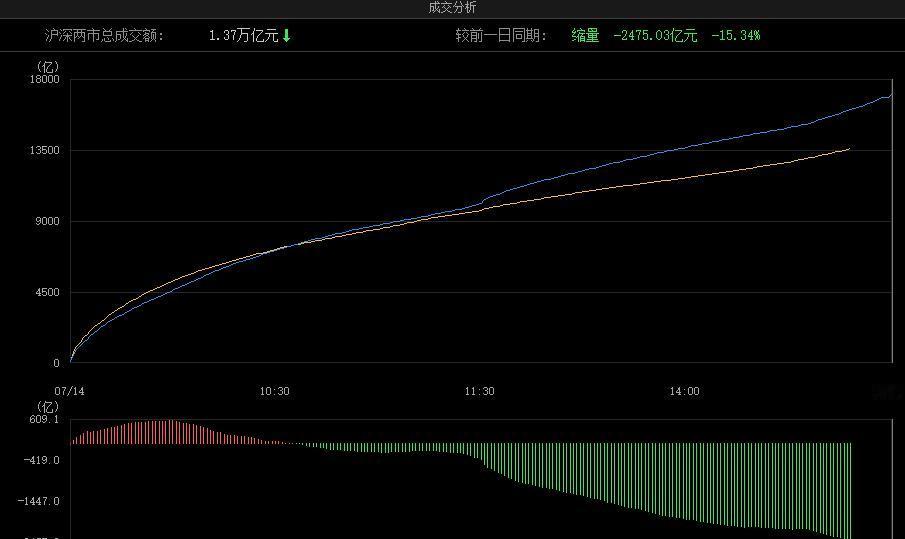Viewport: 905px width, 539px height.
Task: Click the 18000 y-axis label
Action: click(44, 79)
